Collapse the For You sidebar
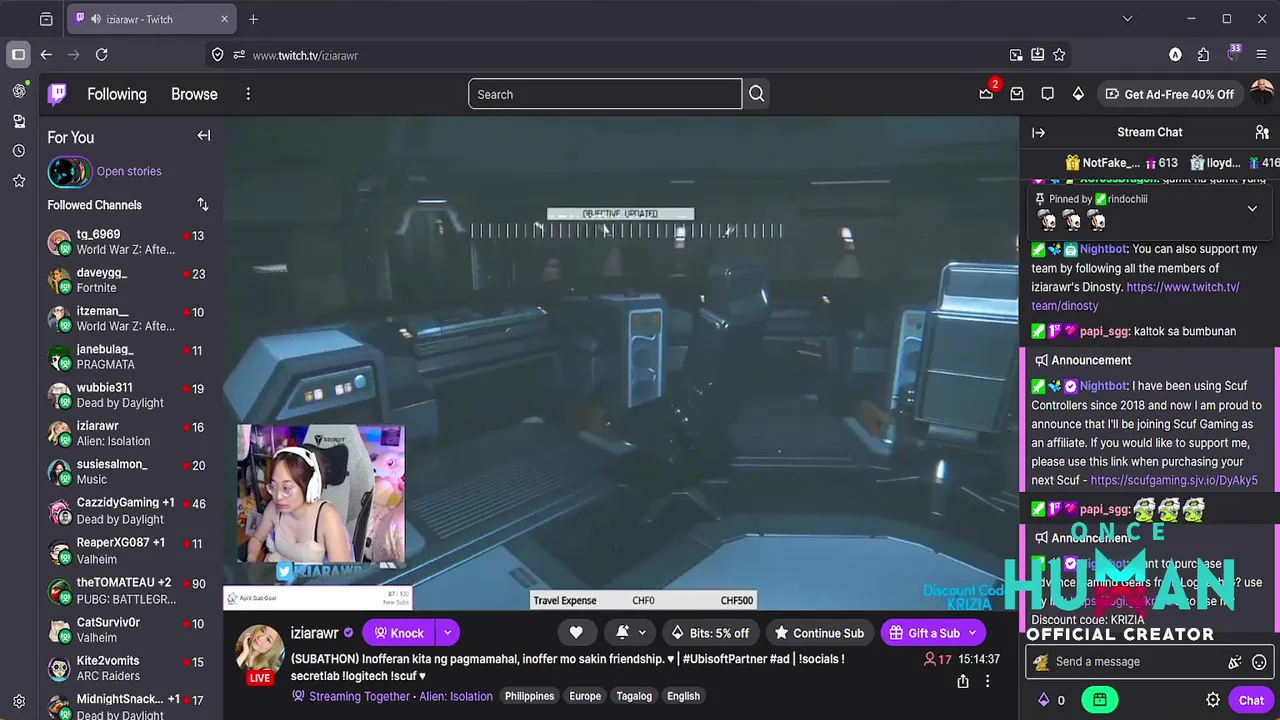Image resolution: width=1280 pixels, height=720 pixels. (204, 136)
